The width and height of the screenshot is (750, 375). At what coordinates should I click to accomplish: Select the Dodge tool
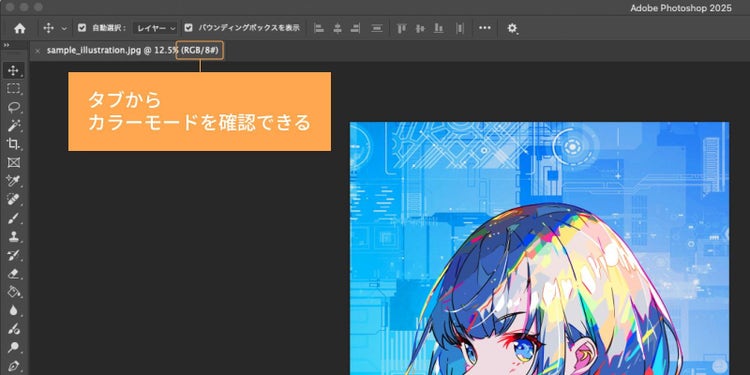(13, 347)
